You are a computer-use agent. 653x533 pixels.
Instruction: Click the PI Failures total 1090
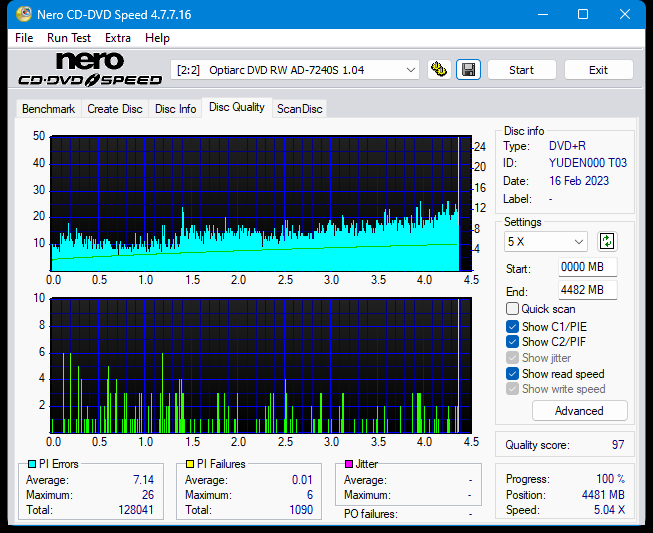click(x=301, y=510)
